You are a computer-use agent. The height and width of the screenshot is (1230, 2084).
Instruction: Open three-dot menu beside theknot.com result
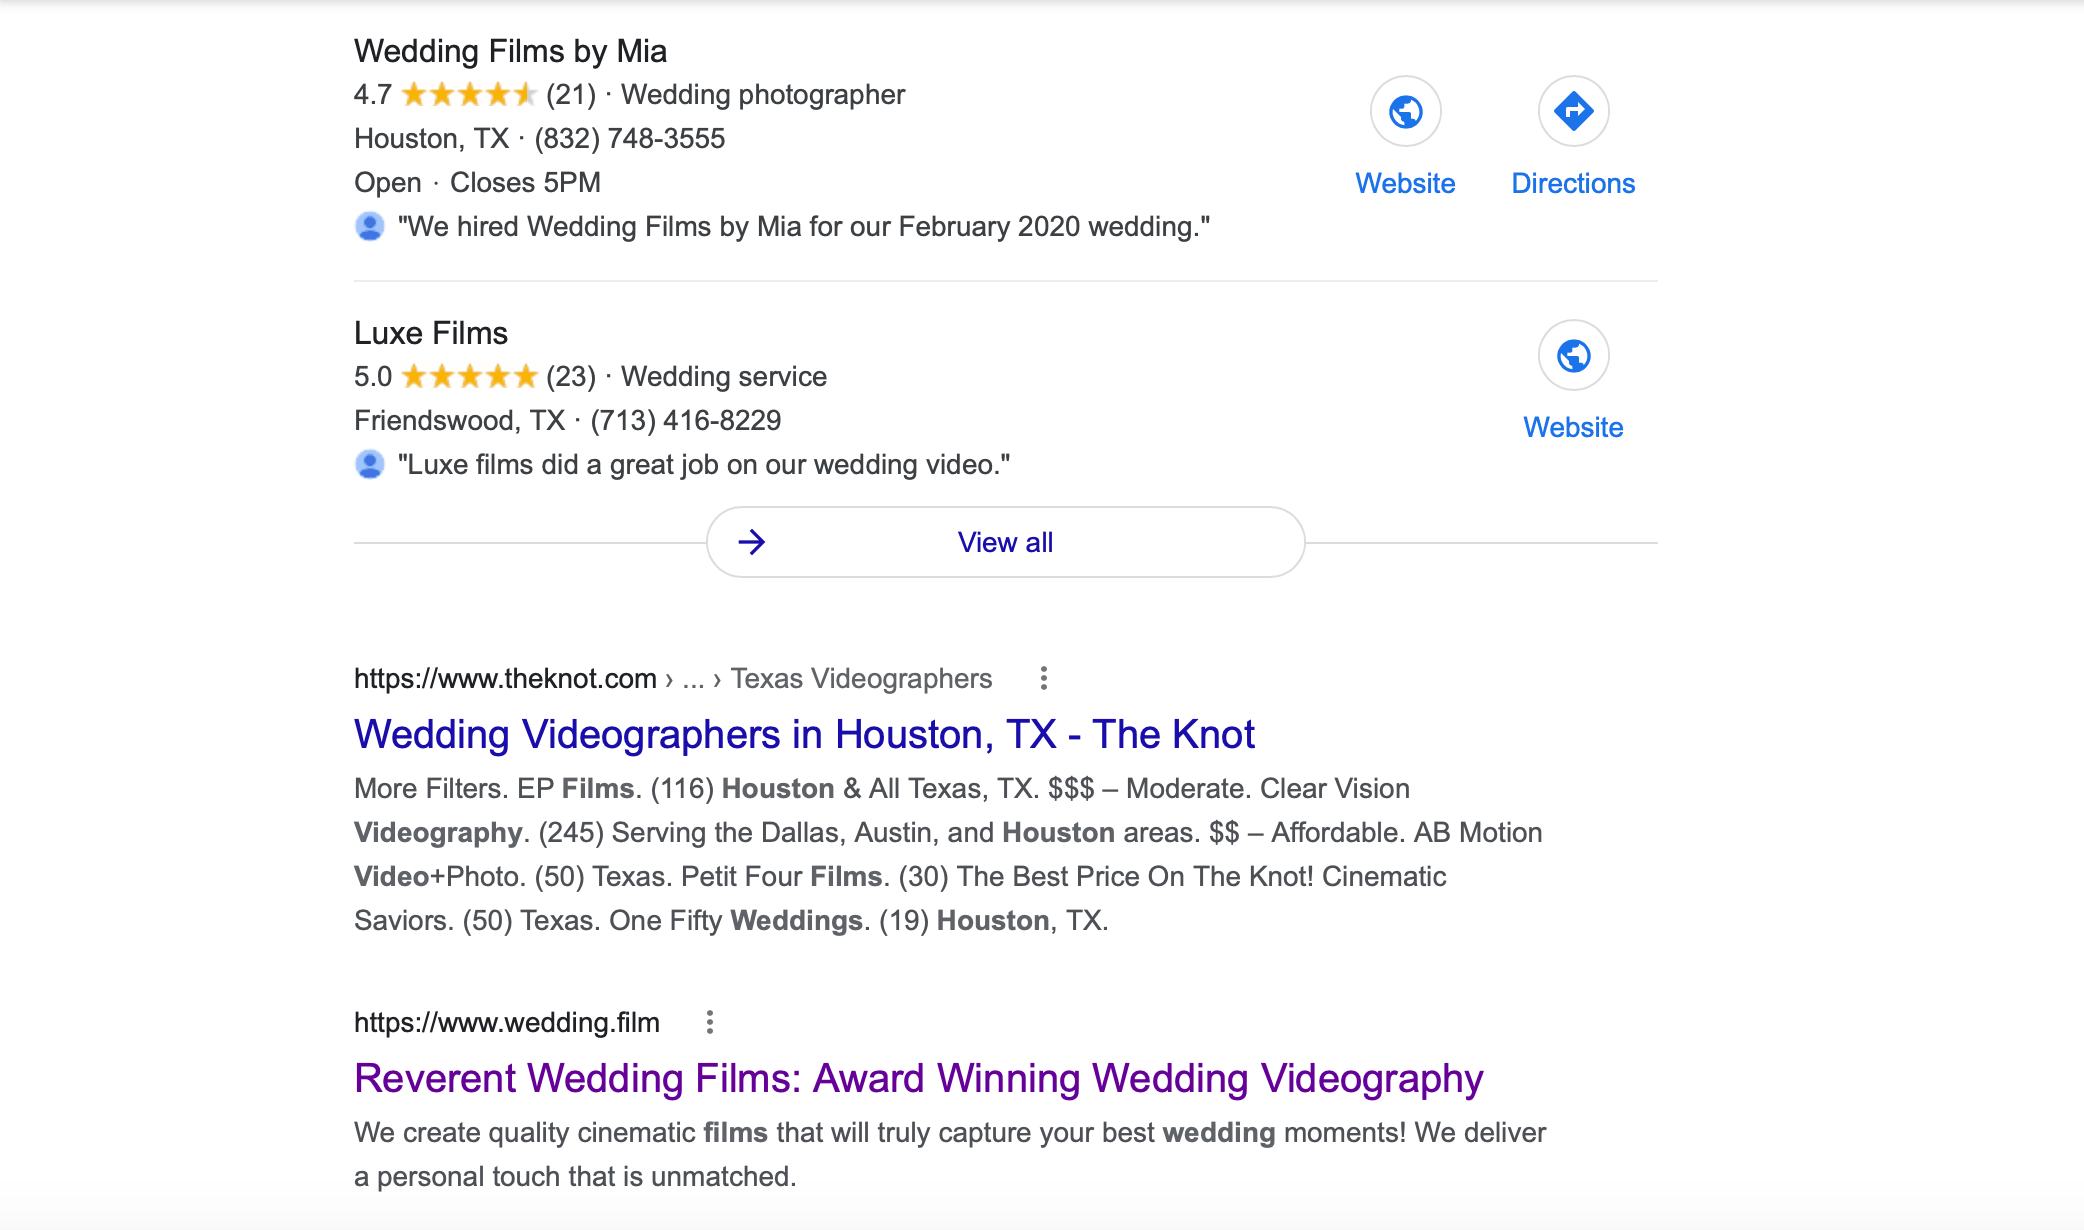(1043, 678)
